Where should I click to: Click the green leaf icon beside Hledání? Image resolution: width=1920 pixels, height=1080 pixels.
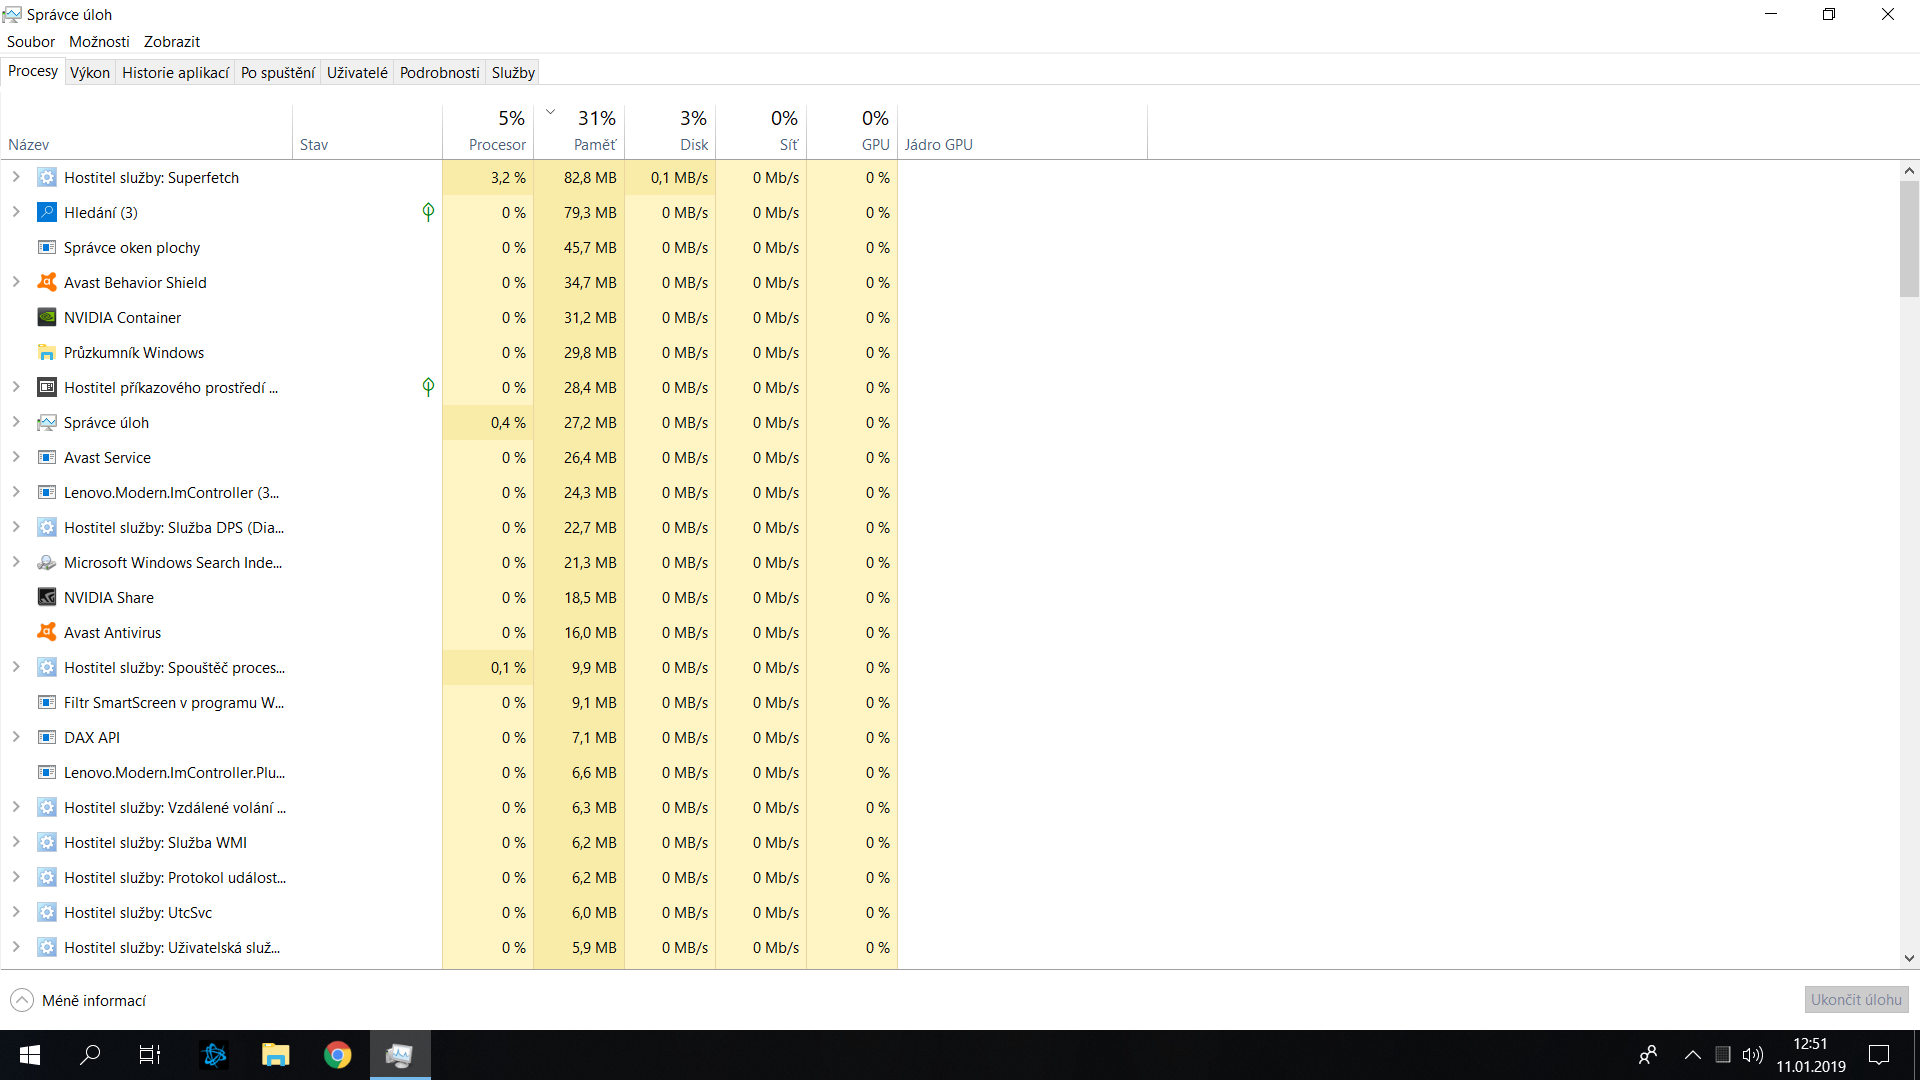(428, 212)
